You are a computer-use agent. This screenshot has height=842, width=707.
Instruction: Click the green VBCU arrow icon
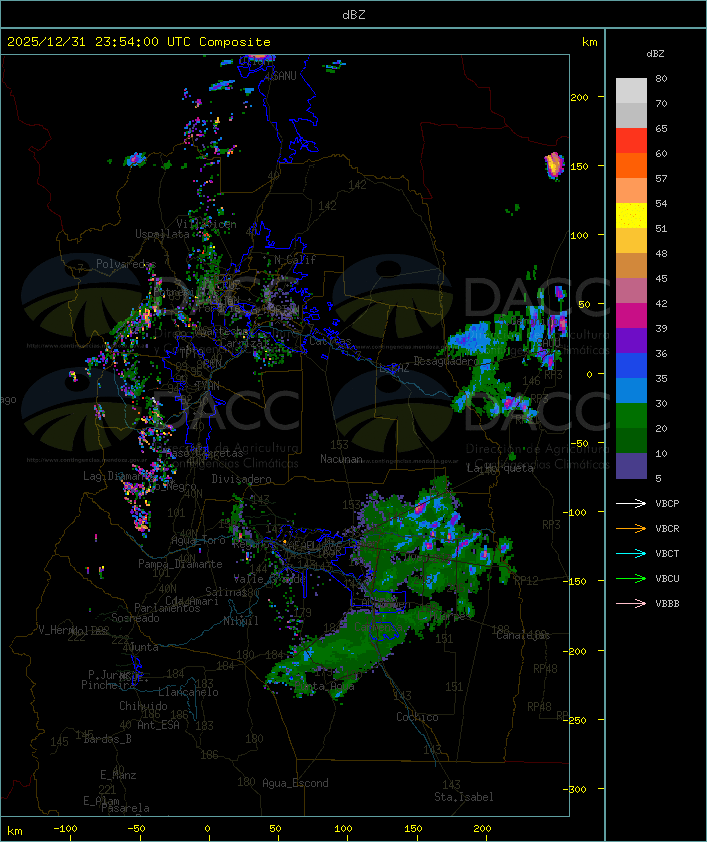click(x=631, y=578)
